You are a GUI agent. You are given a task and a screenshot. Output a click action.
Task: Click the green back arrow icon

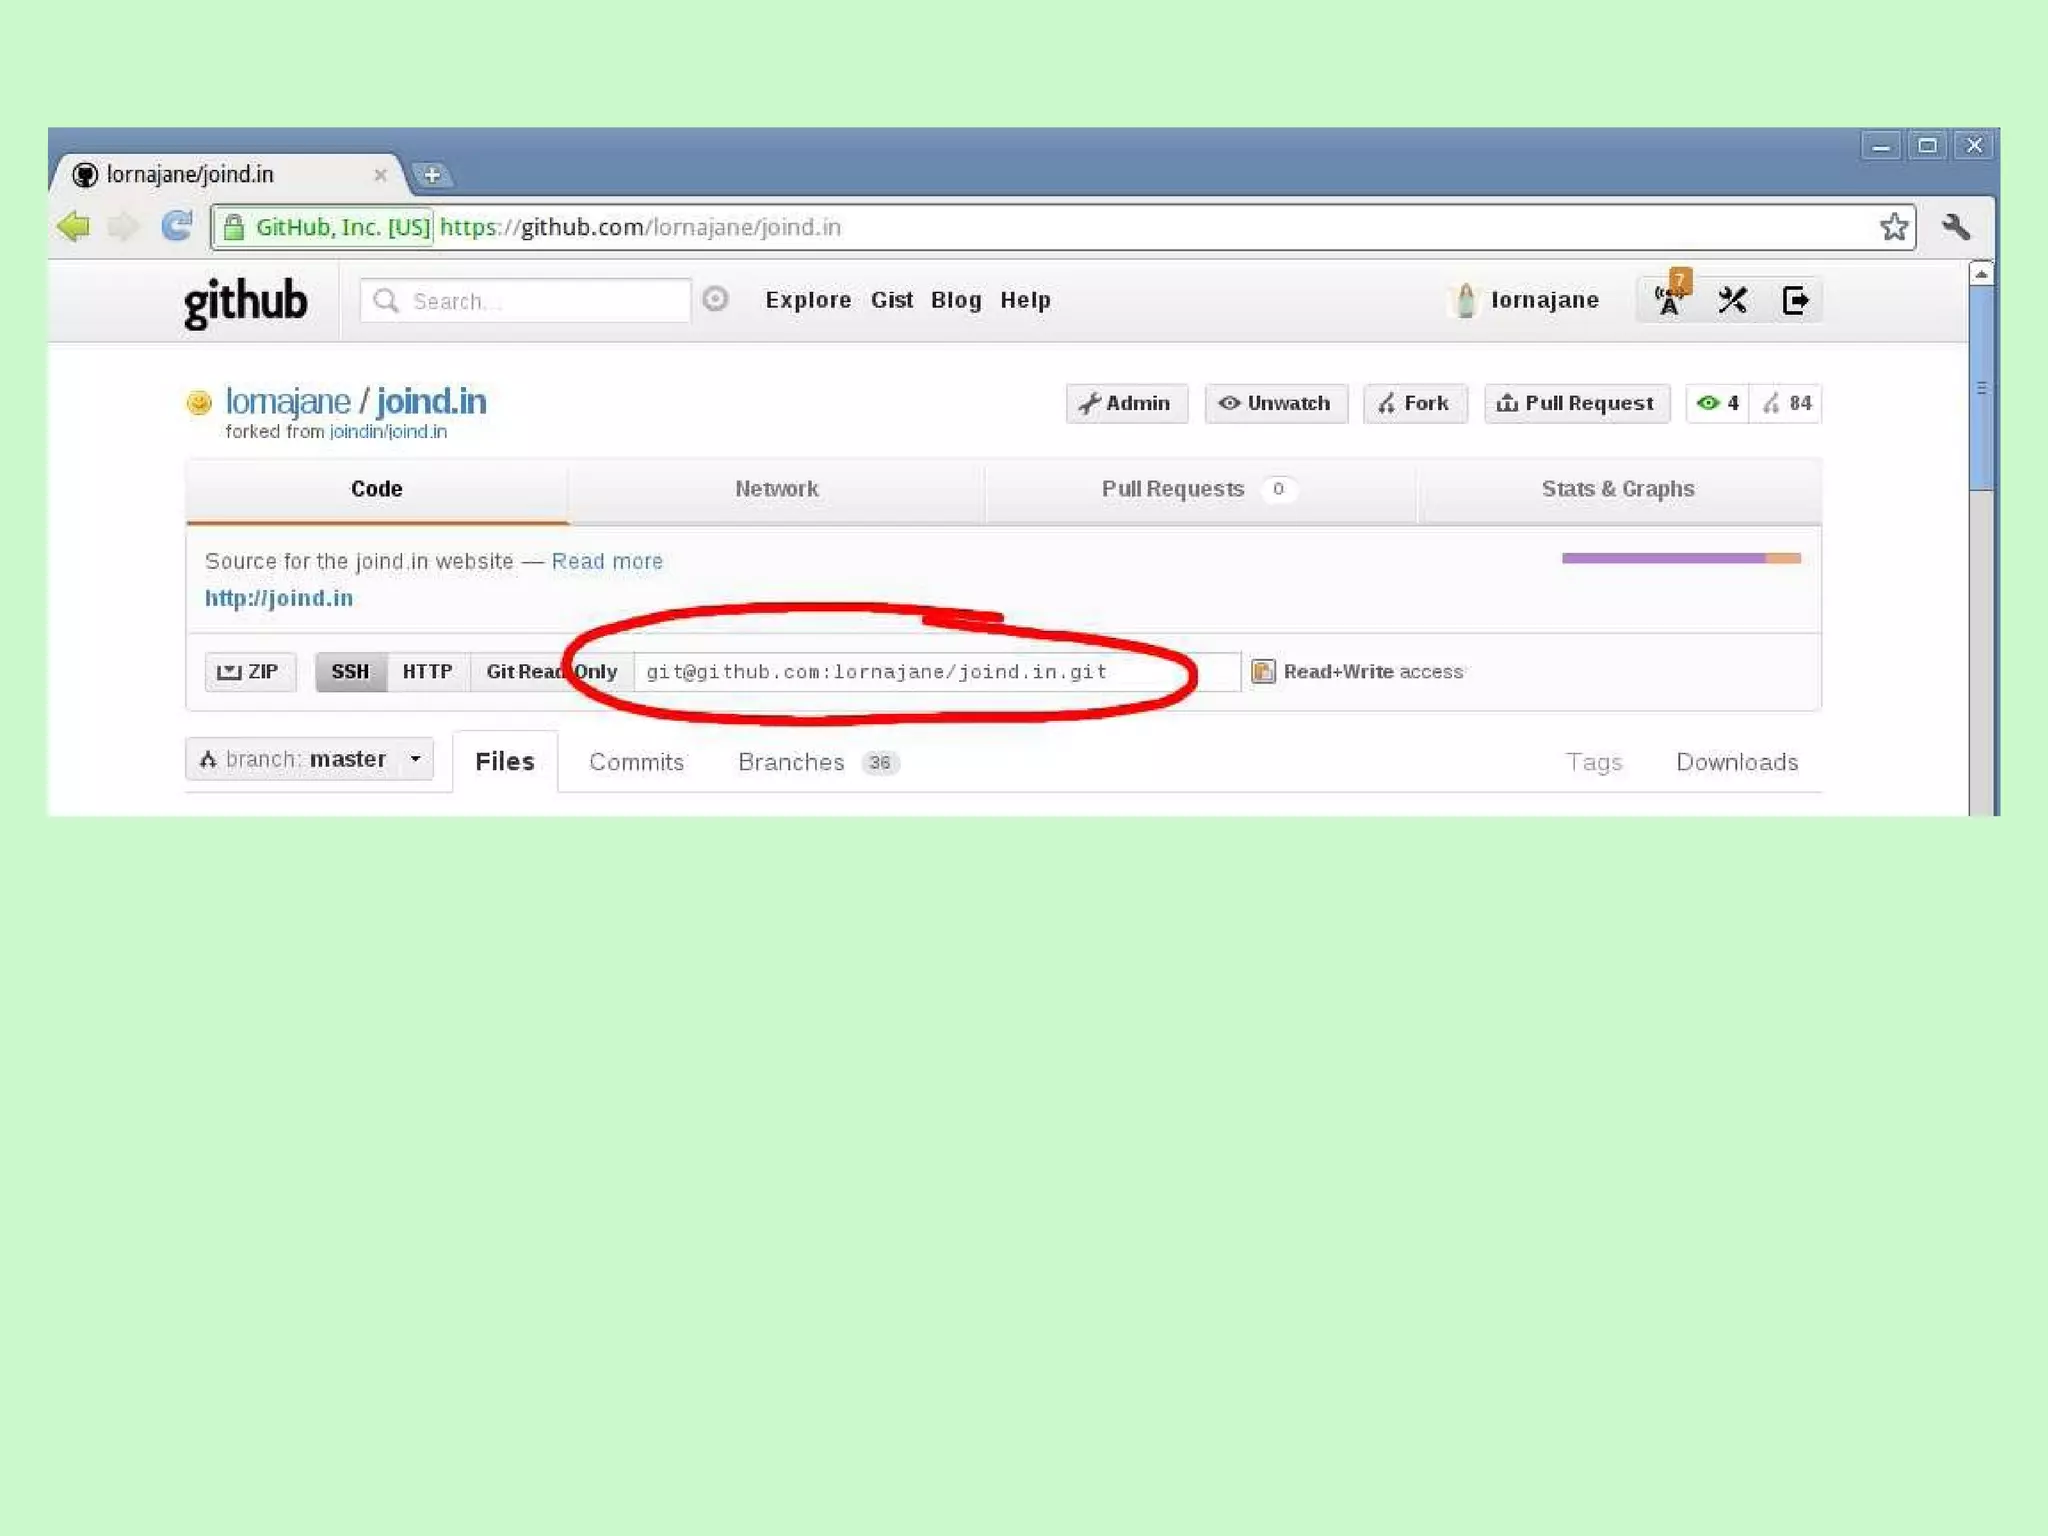click(x=74, y=226)
